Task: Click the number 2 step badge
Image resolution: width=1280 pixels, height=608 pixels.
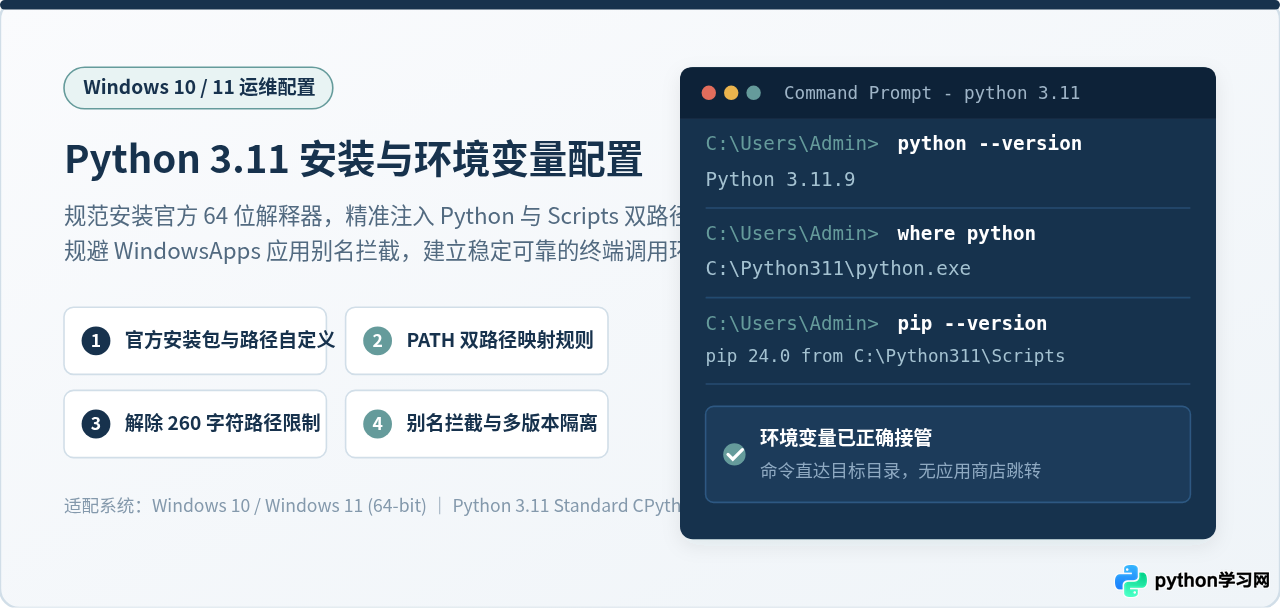Action: 377,341
